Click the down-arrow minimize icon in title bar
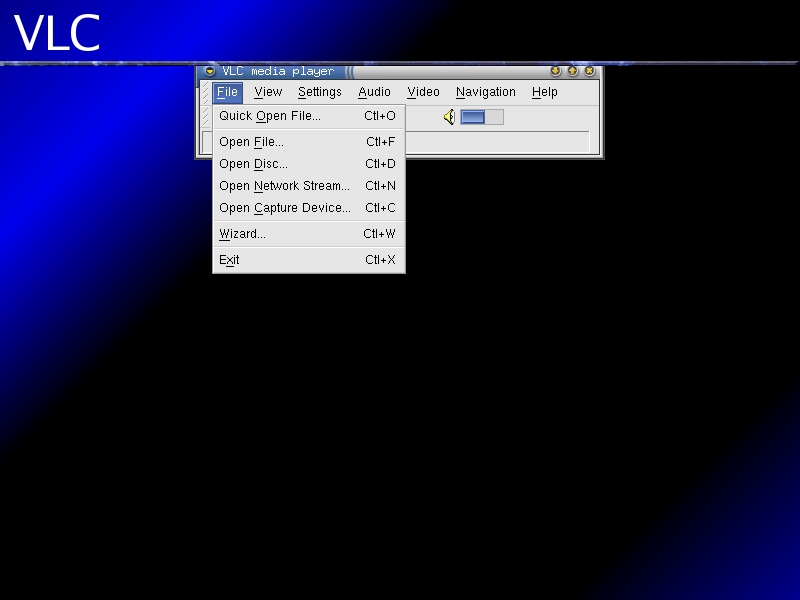800x600 pixels. pos(556,71)
